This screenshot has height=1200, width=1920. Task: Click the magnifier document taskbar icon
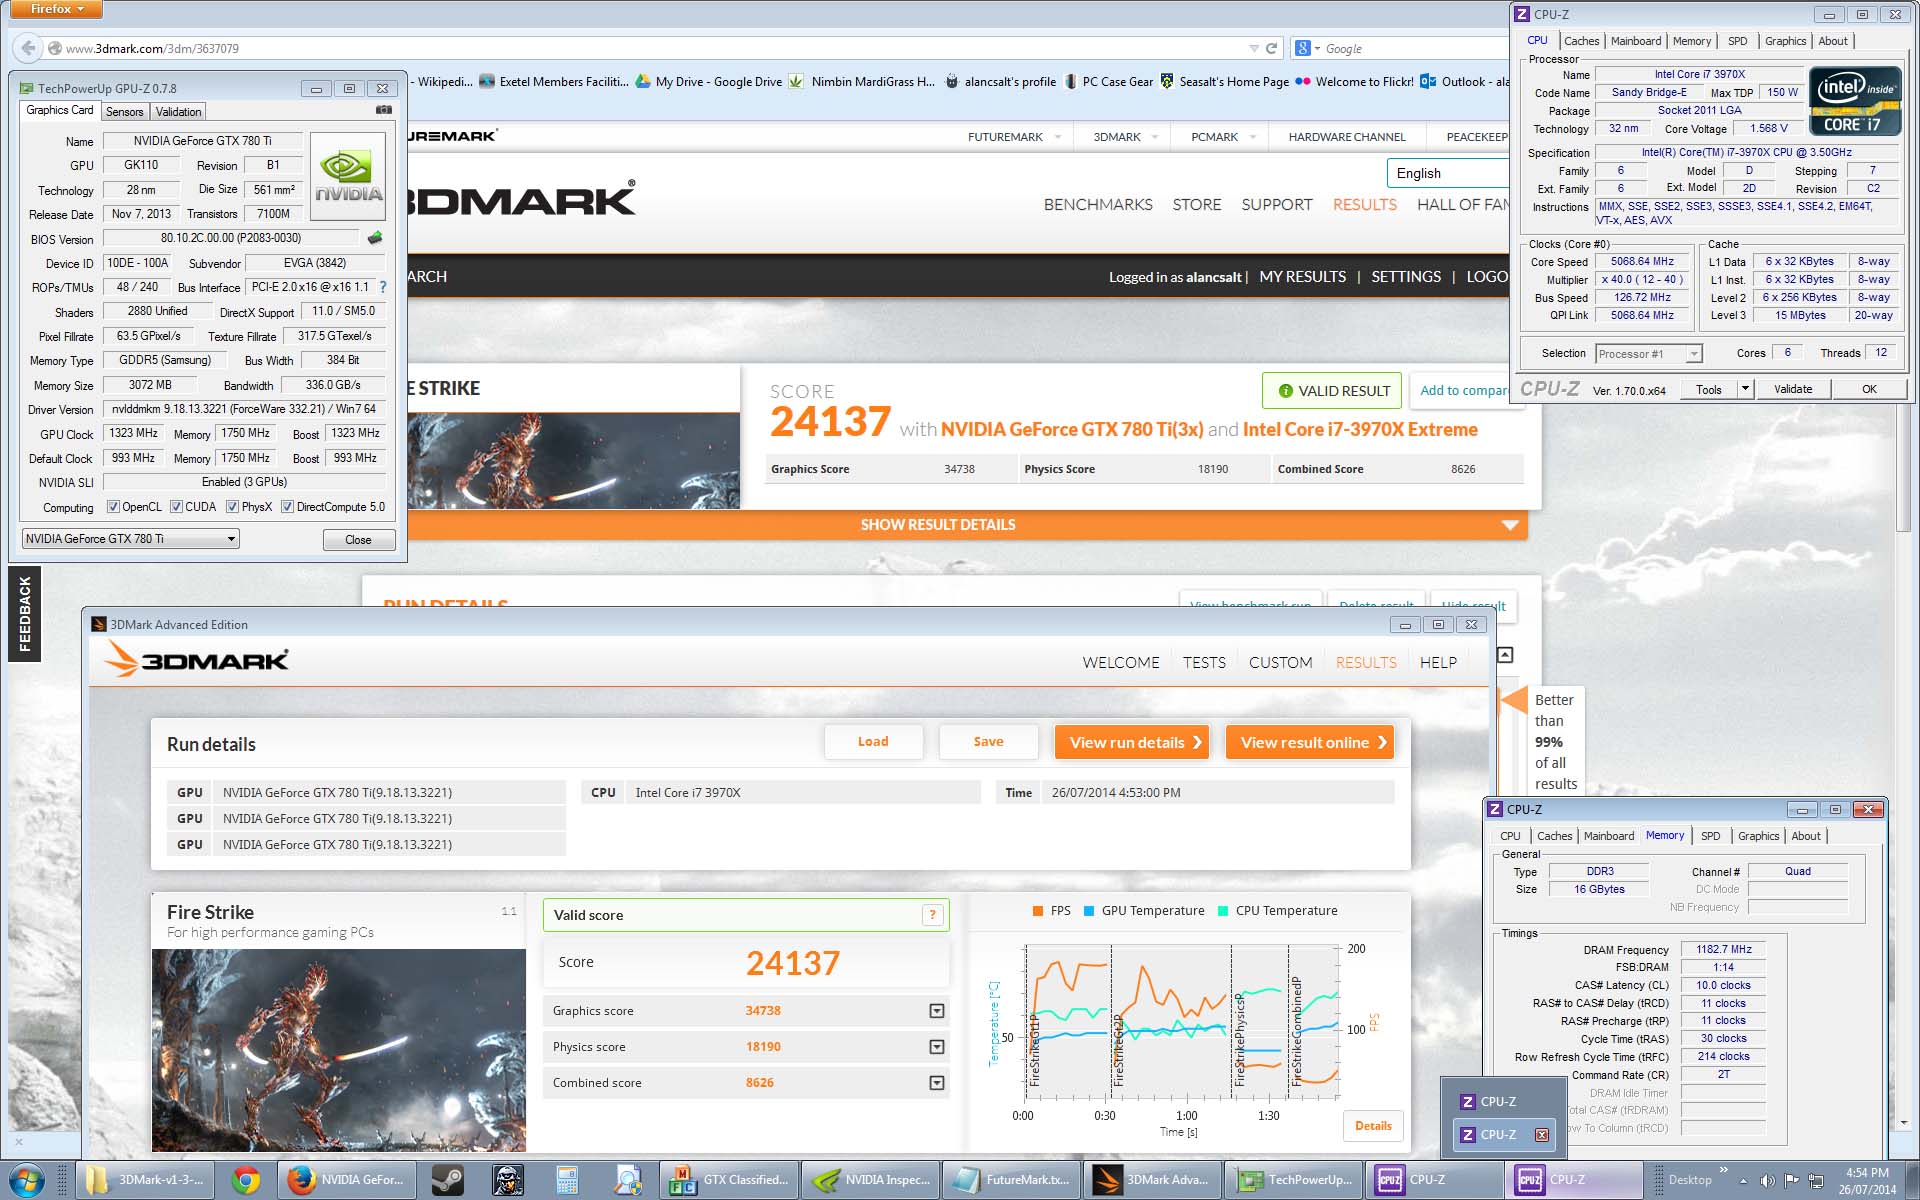(628, 1180)
